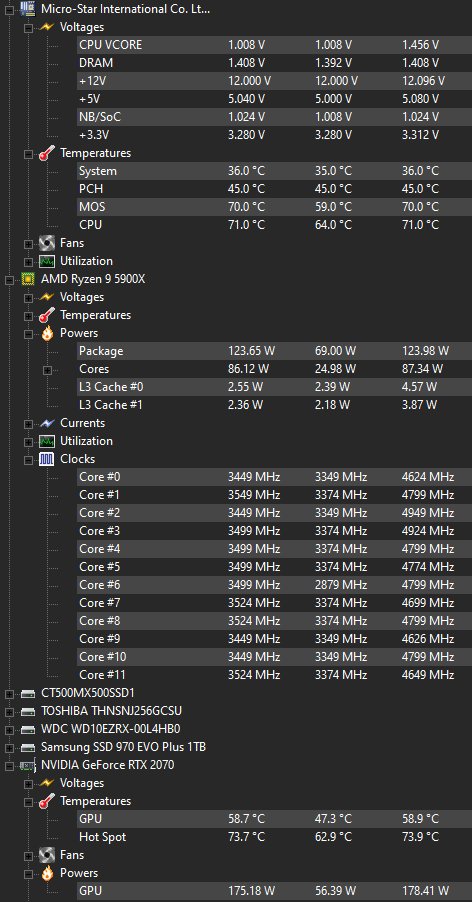Click the 4949 MHz max value of Core #2

point(428,513)
